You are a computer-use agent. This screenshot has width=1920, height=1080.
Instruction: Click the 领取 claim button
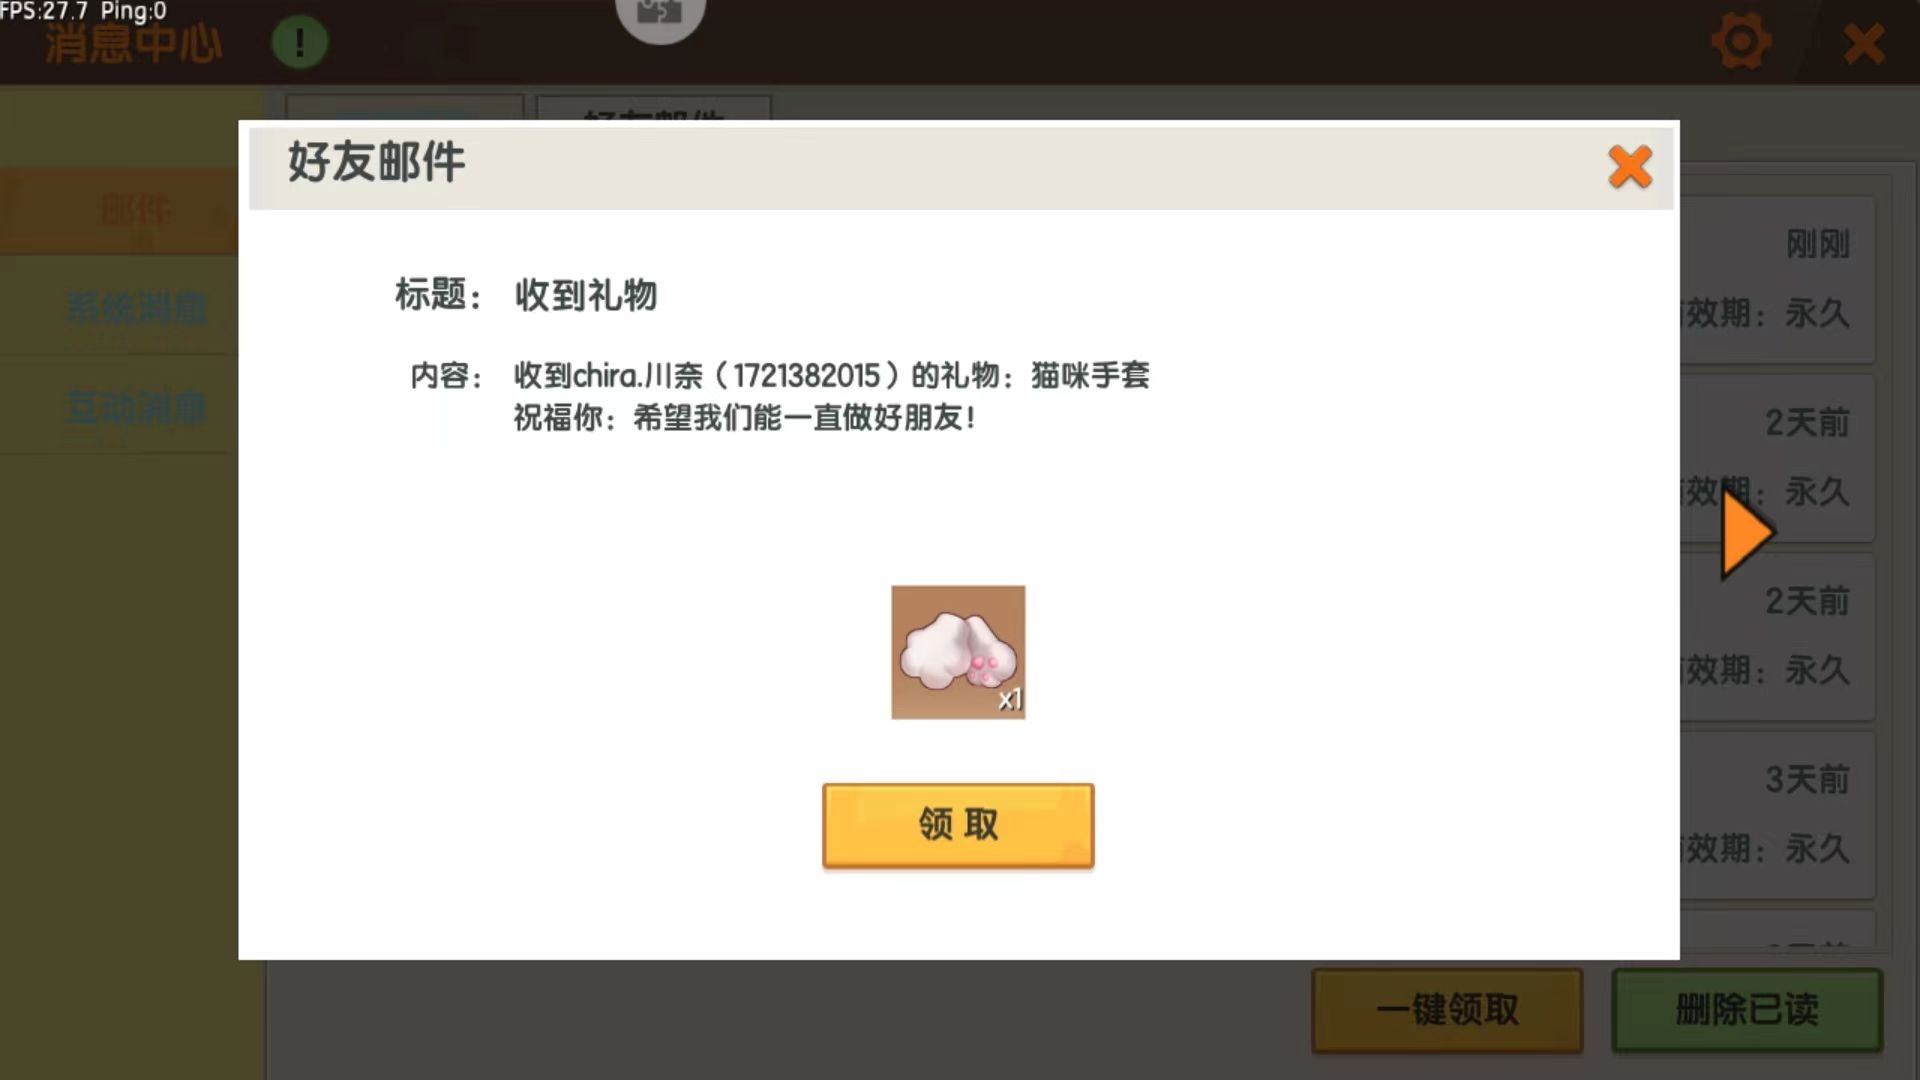[x=958, y=825]
